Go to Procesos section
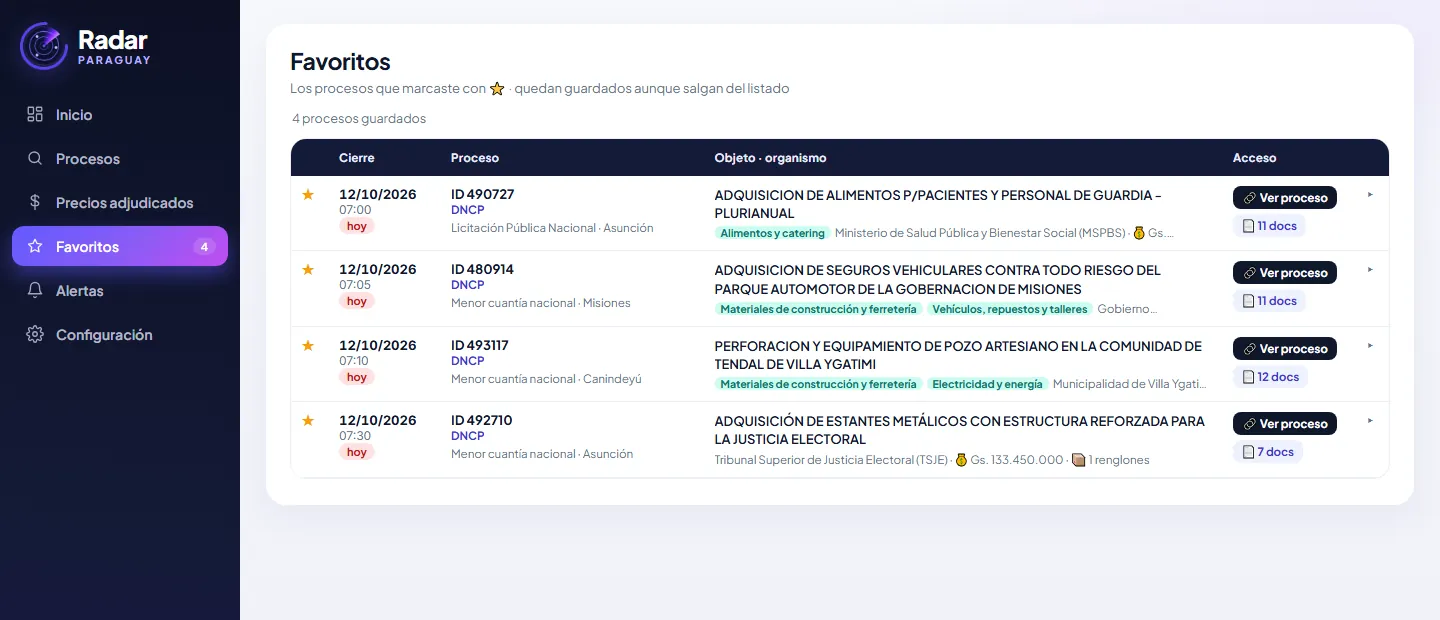Viewport: 1440px width, 620px height. pyautogui.click(x=120, y=158)
